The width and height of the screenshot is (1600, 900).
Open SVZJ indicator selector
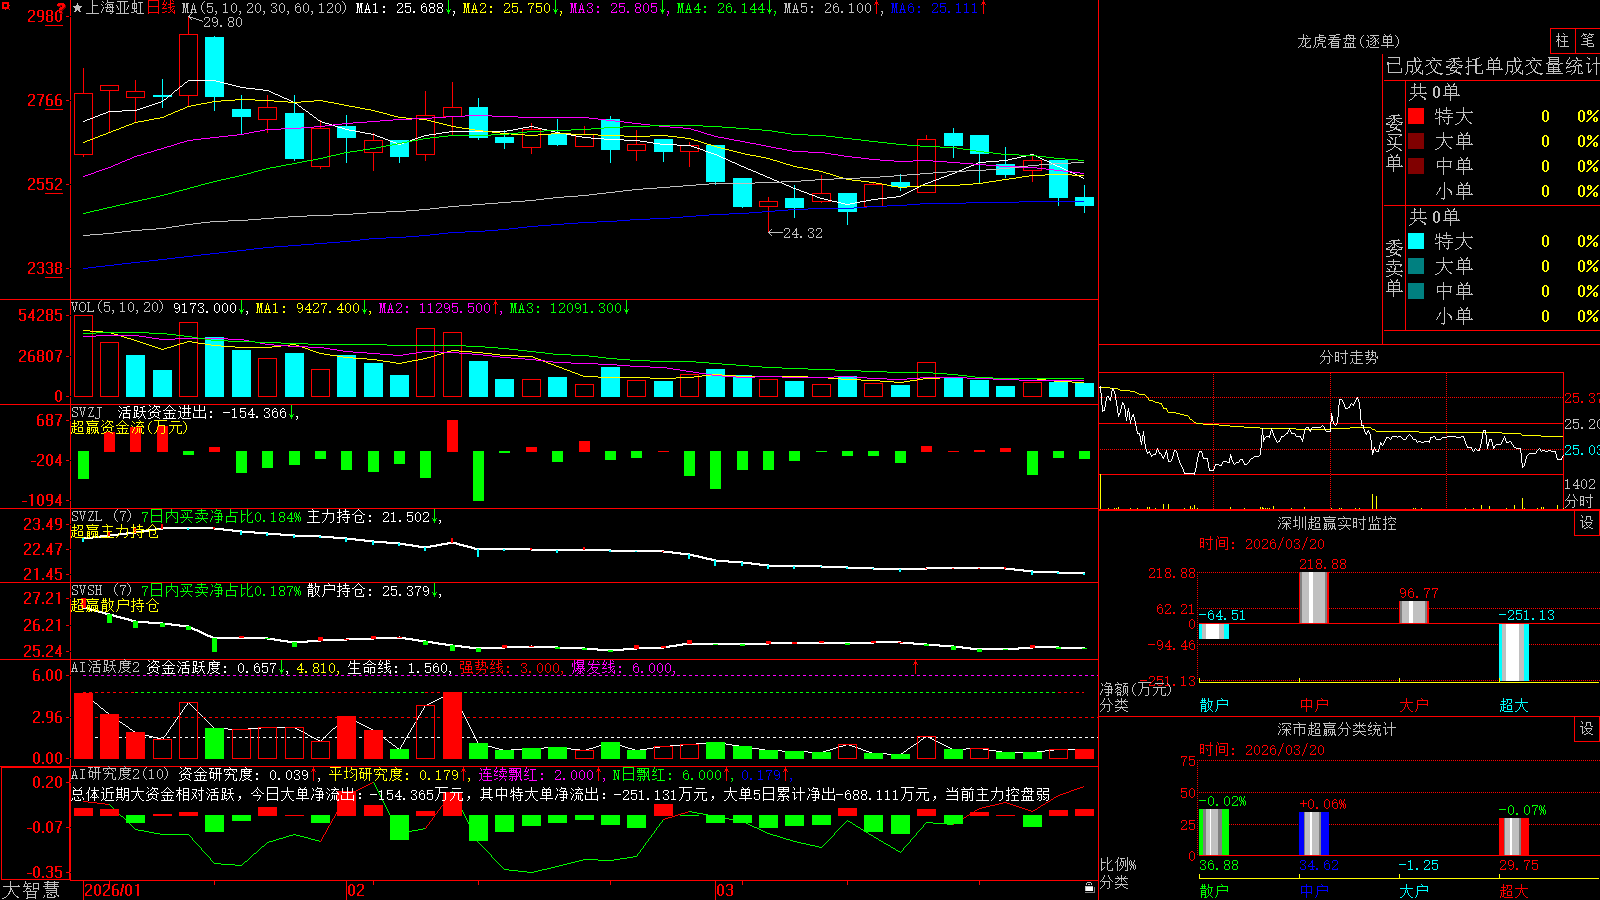[x=87, y=412]
